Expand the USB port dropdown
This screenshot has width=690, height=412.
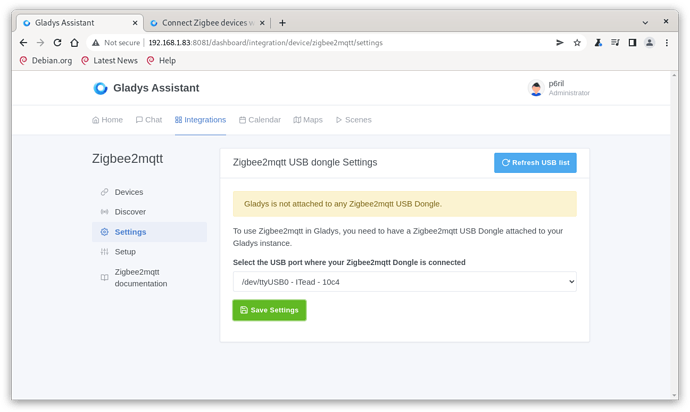click(404, 282)
